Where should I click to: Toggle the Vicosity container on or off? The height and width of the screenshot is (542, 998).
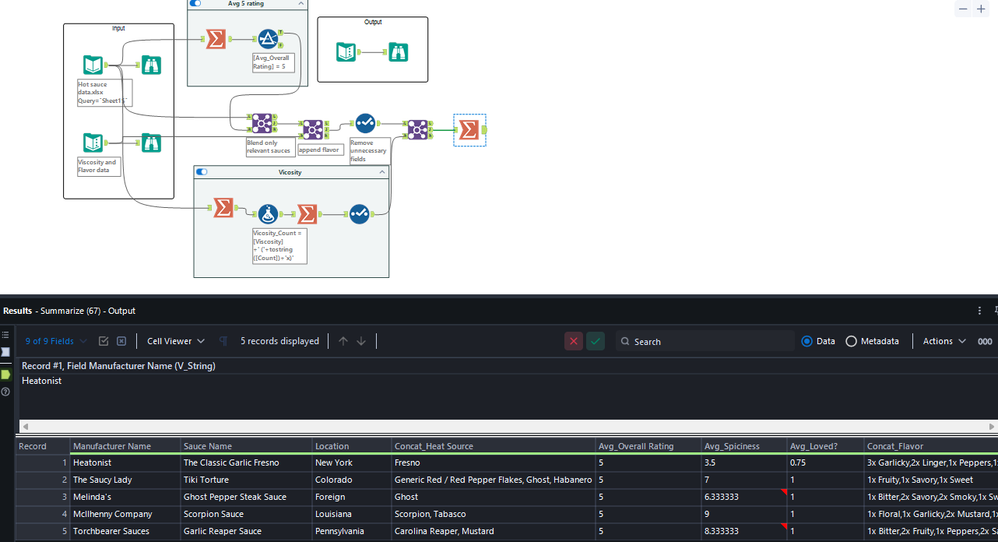(202, 172)
